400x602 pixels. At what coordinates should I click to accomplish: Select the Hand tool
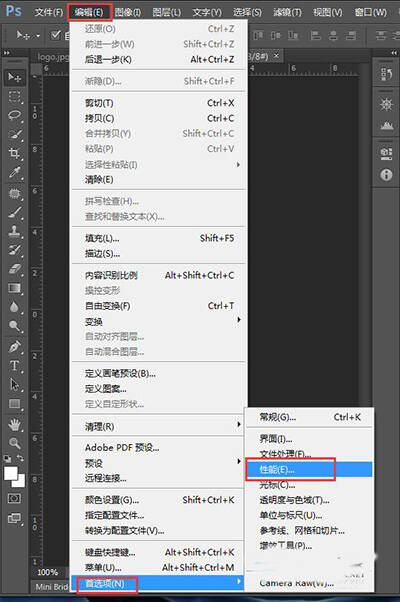(14, 425)
